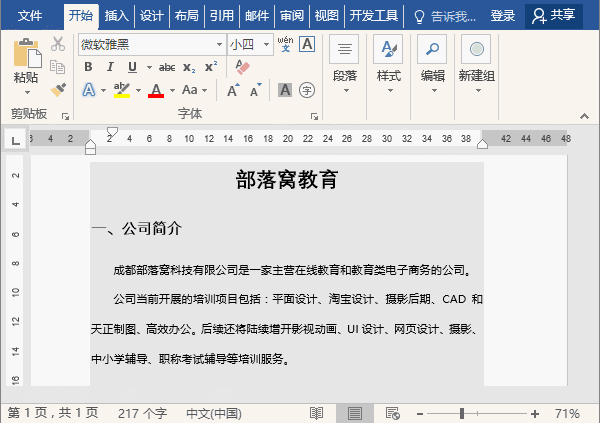Click the Cut scissors icon
The height and width of the screenshot is (423, 600).
[x=58, y=44]
